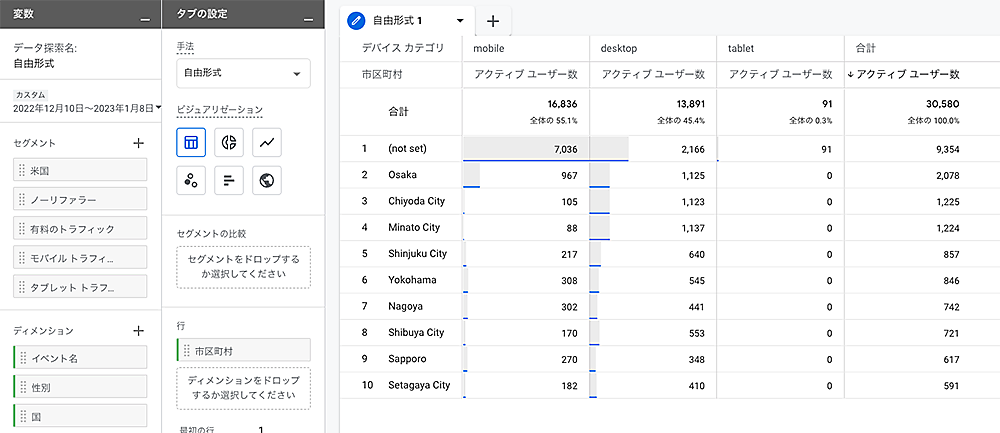Select the donut chart visualization
The height and width of the screenshot is (433, 1000).
[229, 143]
